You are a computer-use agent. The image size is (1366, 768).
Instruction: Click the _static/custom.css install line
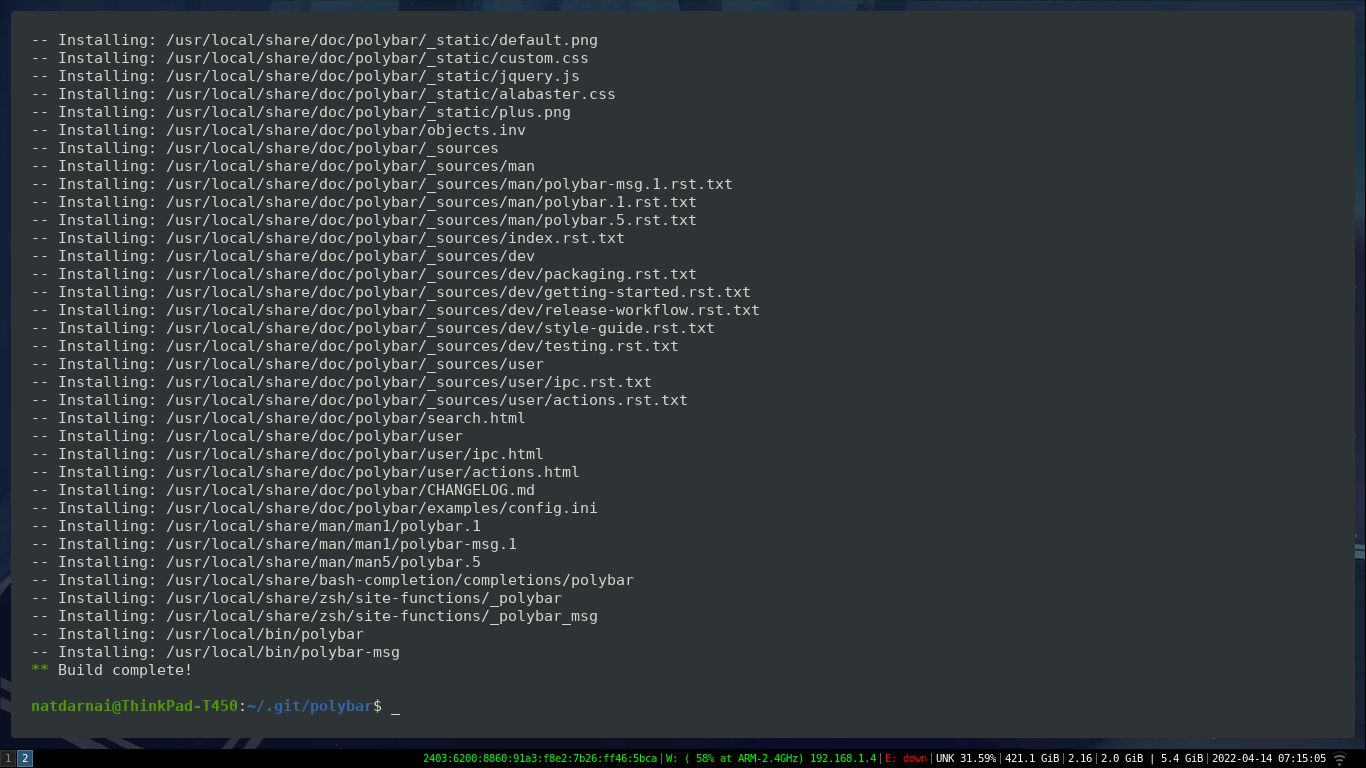click(x=310, y=58)
